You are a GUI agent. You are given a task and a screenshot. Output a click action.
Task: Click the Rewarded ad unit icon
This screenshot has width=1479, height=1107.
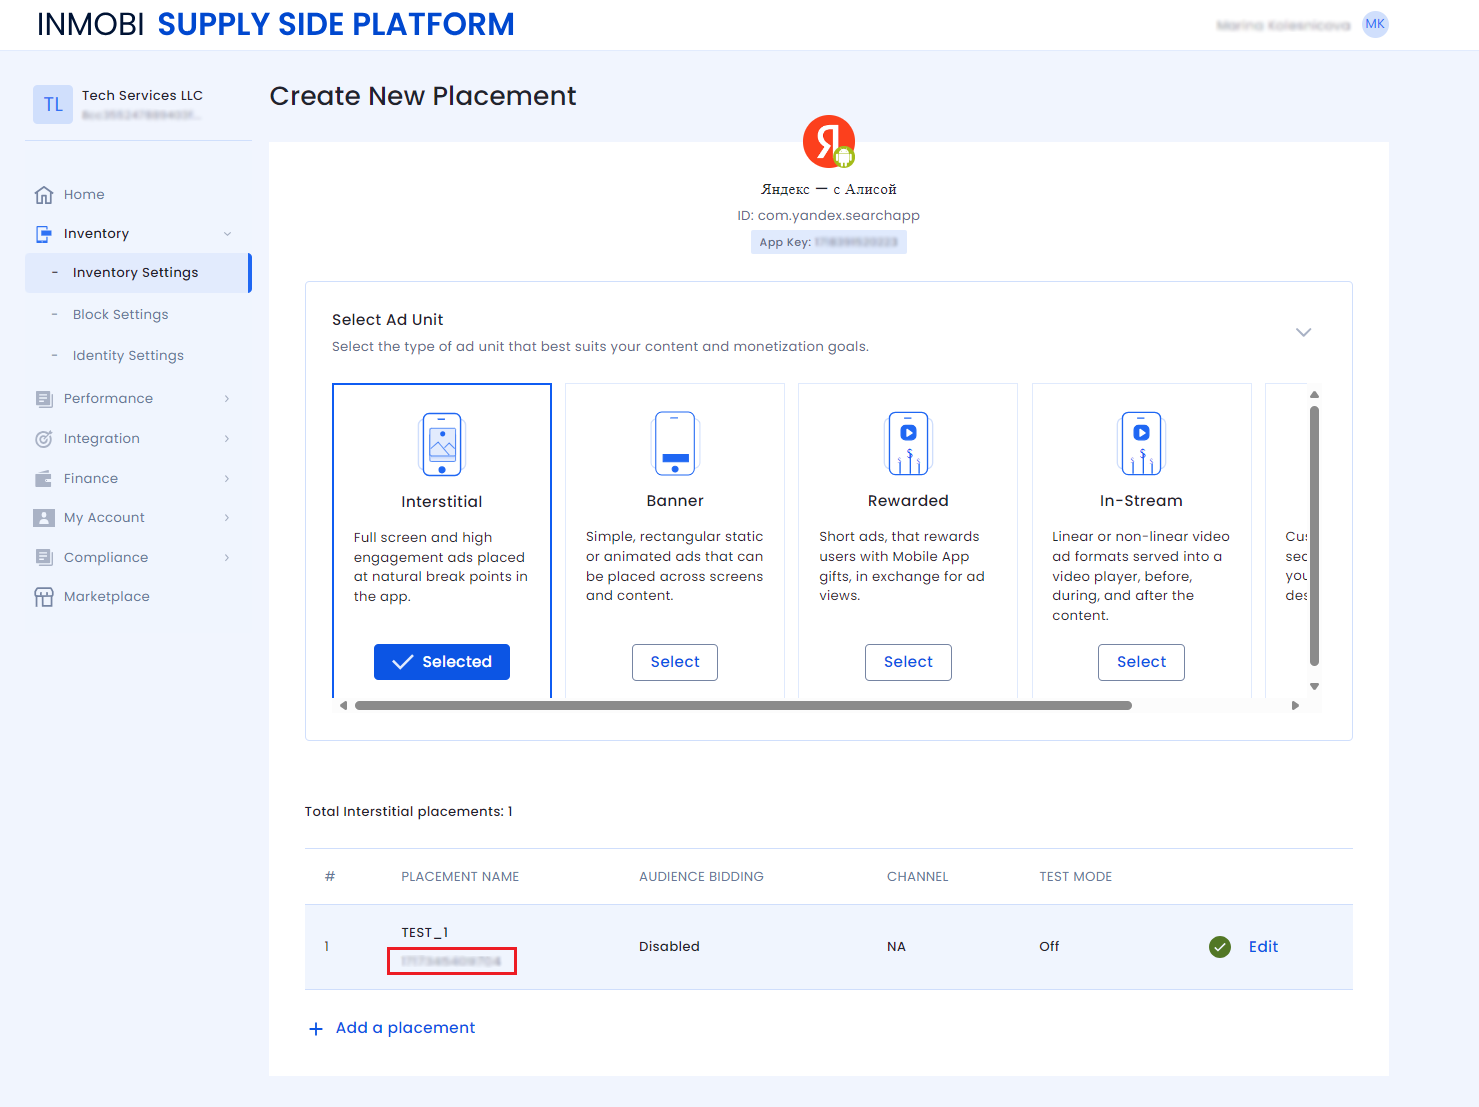pos(908,444)
